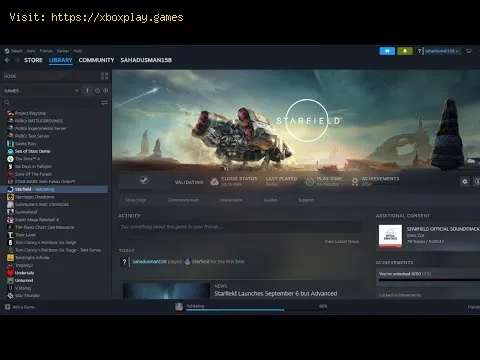Select Sons Of The Forest

pos(33,174)
